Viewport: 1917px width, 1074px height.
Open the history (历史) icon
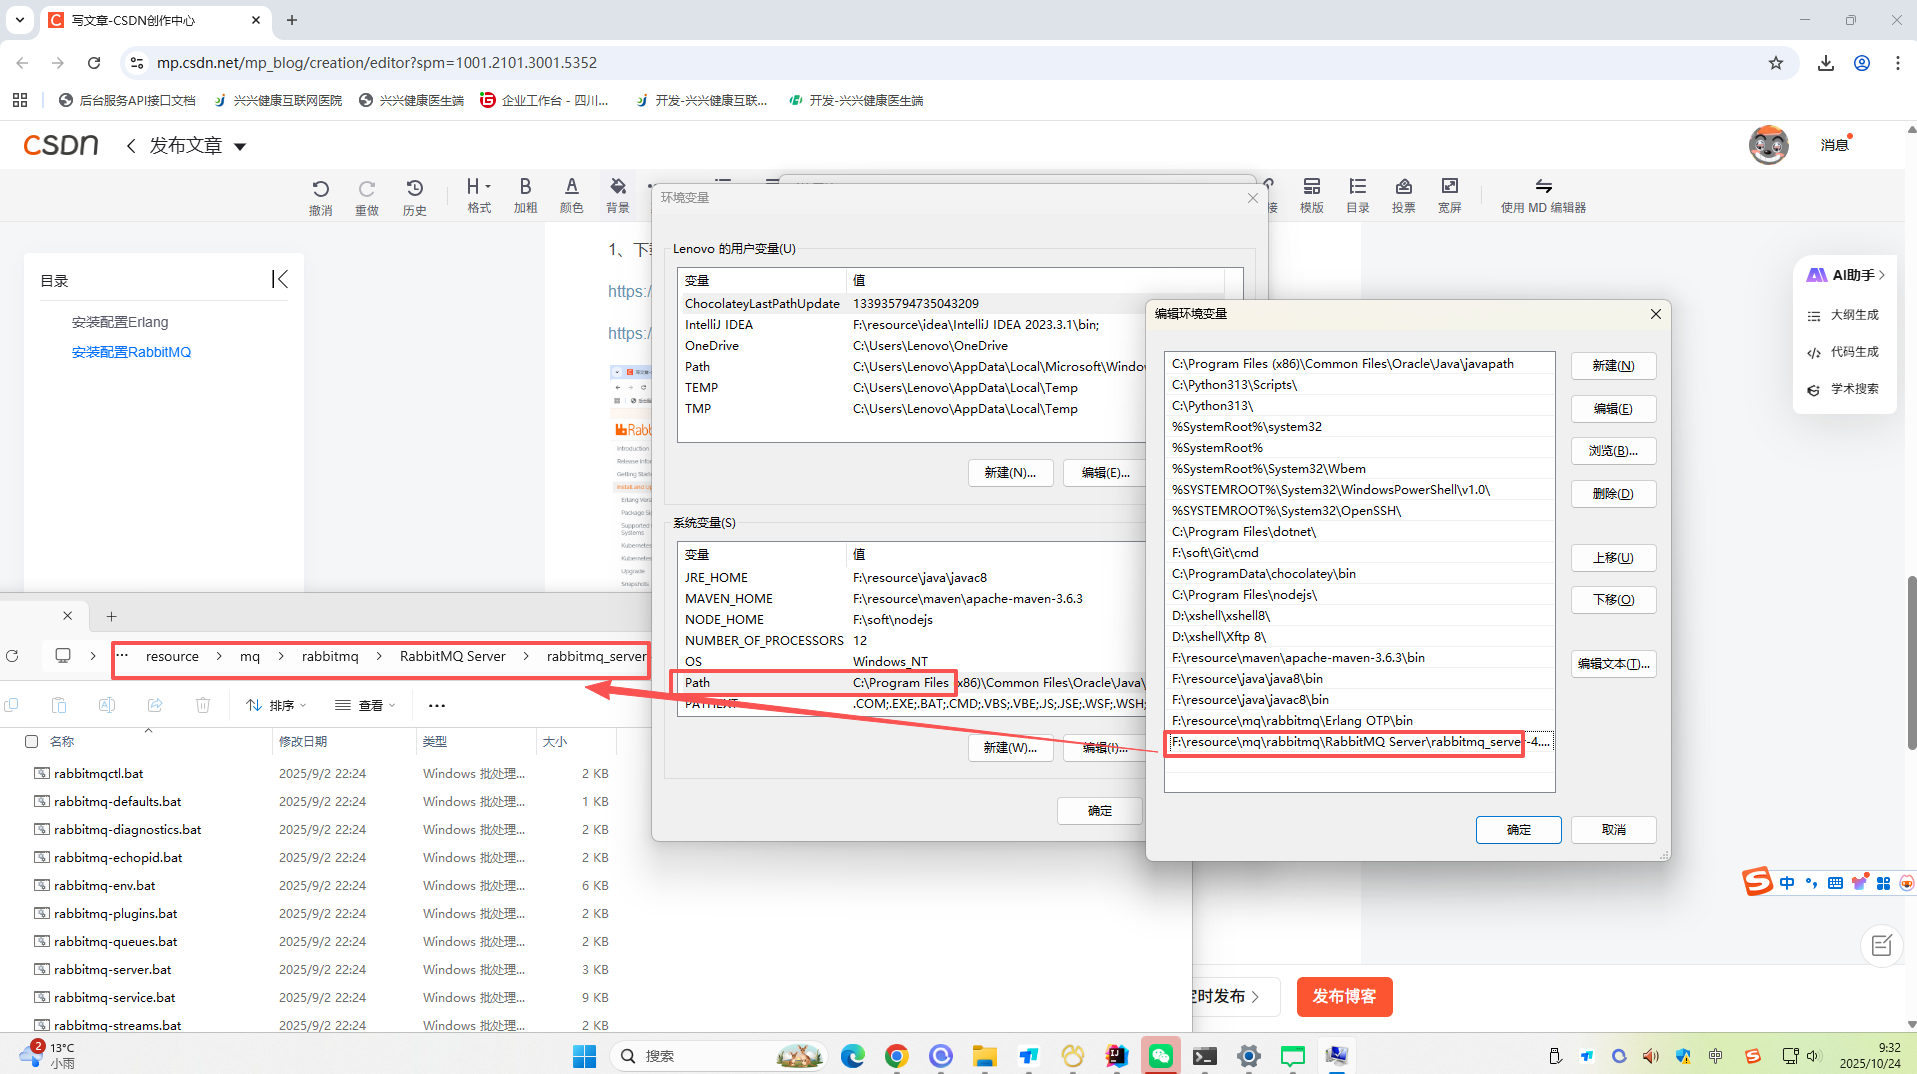[414, 196]
